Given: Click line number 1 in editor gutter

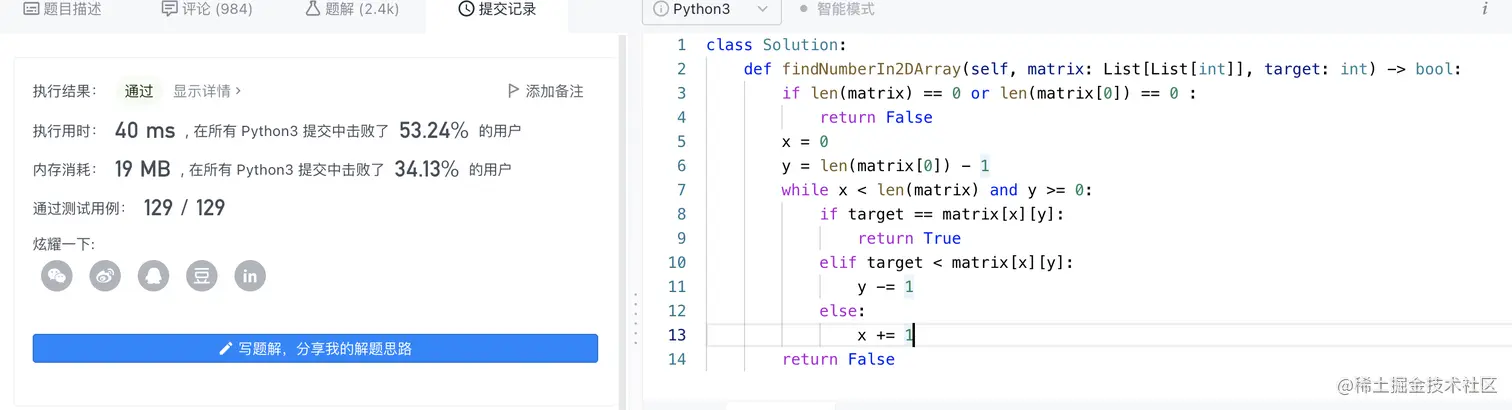Looking at the screenshot, I should tap(681, 45).
